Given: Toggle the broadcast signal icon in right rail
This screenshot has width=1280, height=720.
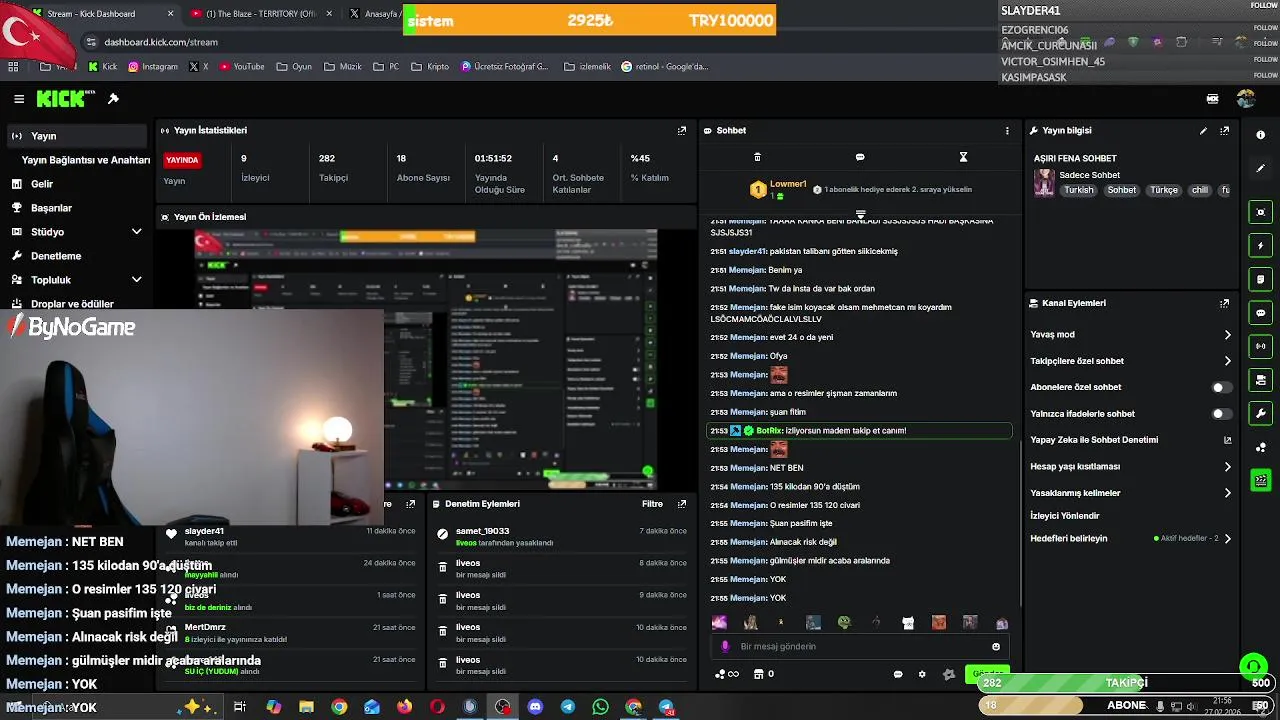Looking at the screenshot, I should click(1260, 347).
